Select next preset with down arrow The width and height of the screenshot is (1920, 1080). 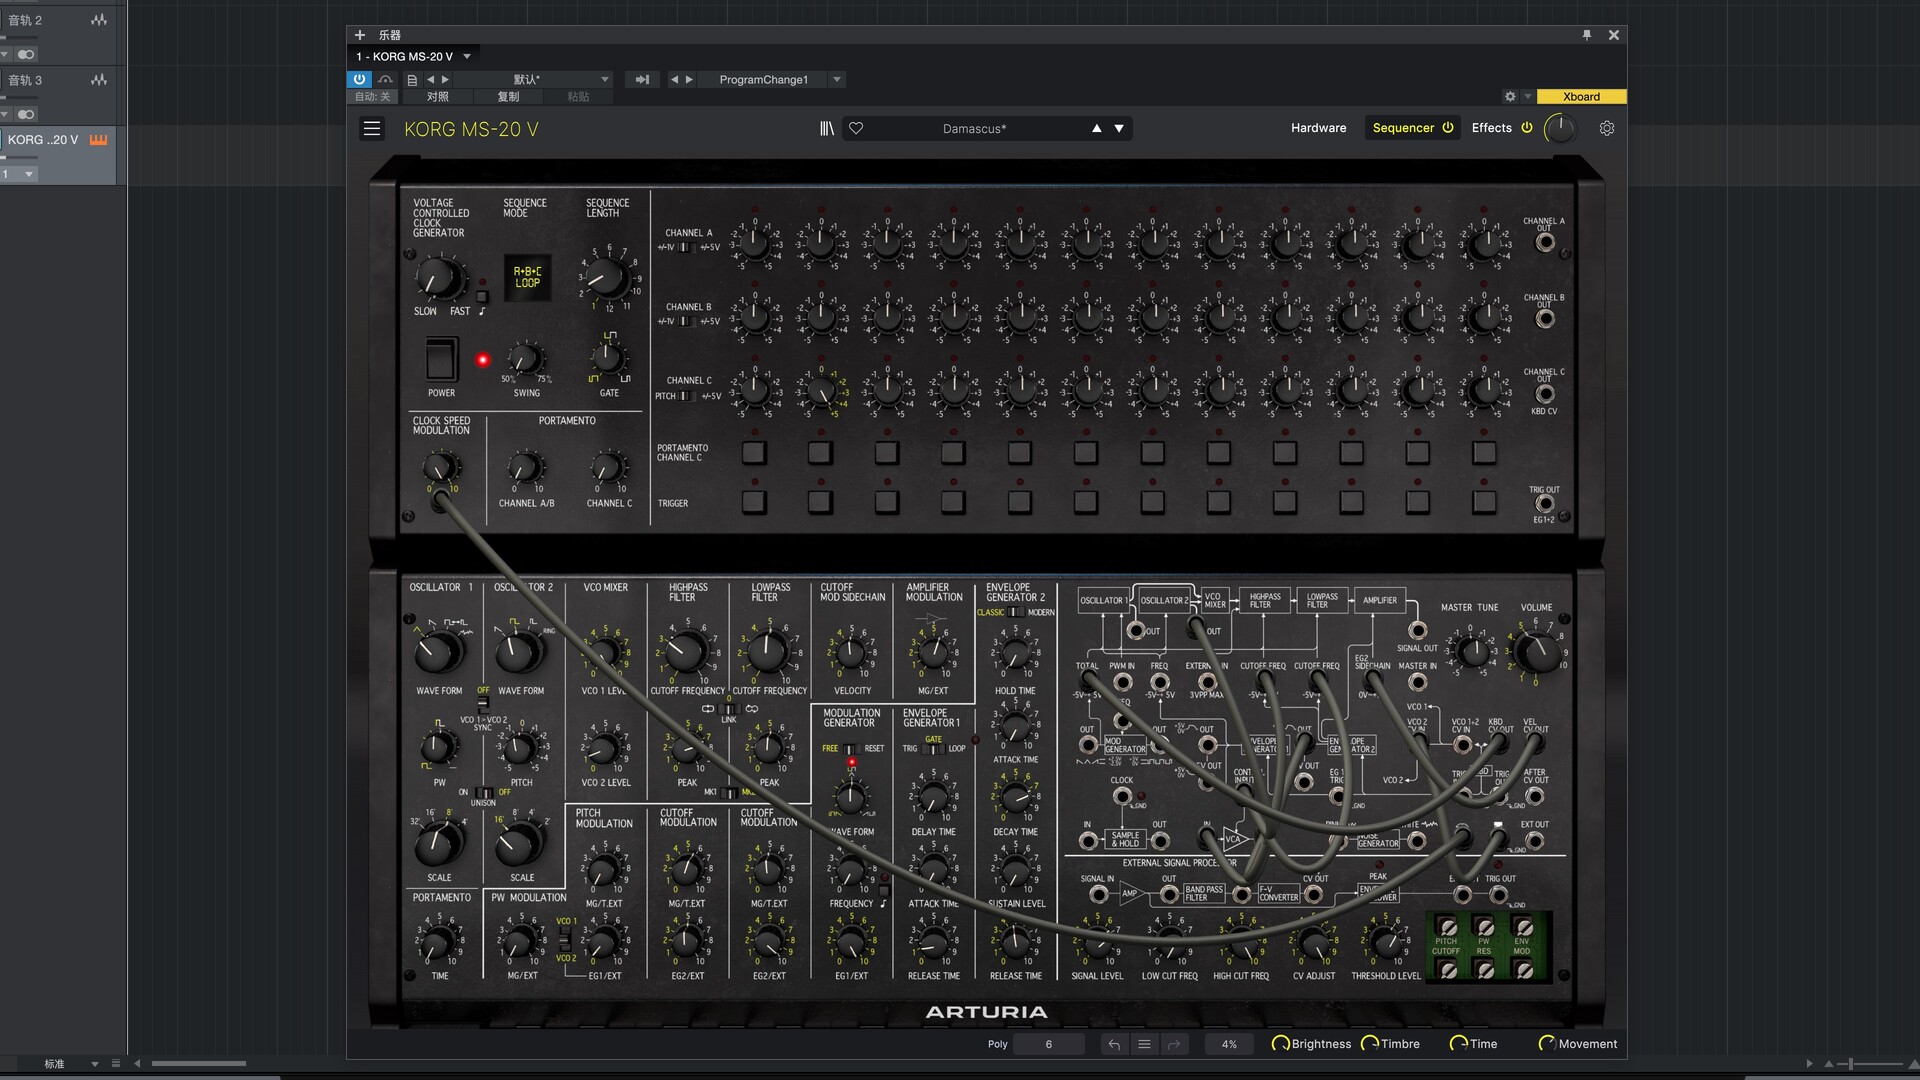click(x=1119, y=128)
